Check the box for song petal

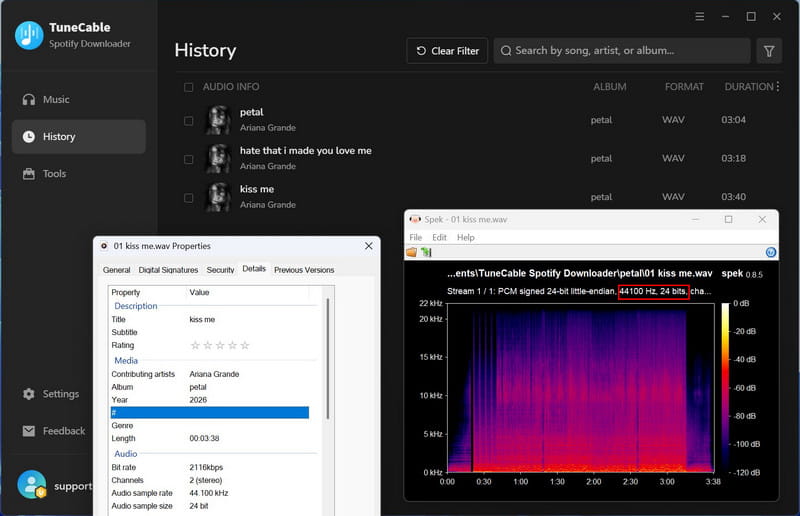point(189,121)
